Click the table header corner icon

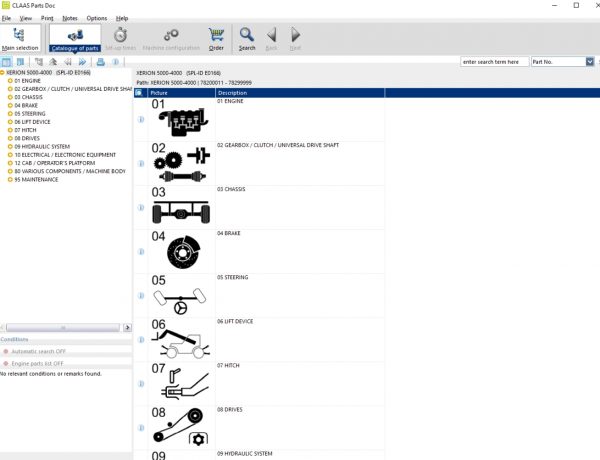coord(139,93)
